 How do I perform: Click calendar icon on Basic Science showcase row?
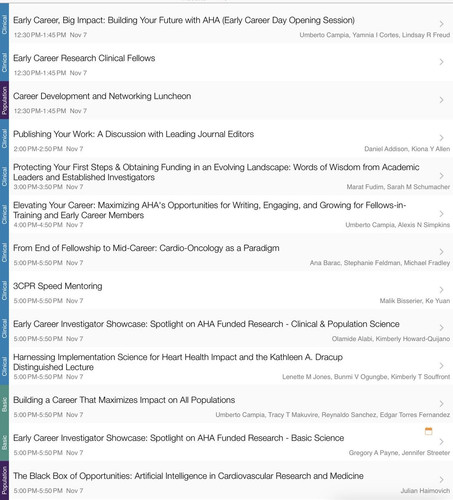coord(429,431)
